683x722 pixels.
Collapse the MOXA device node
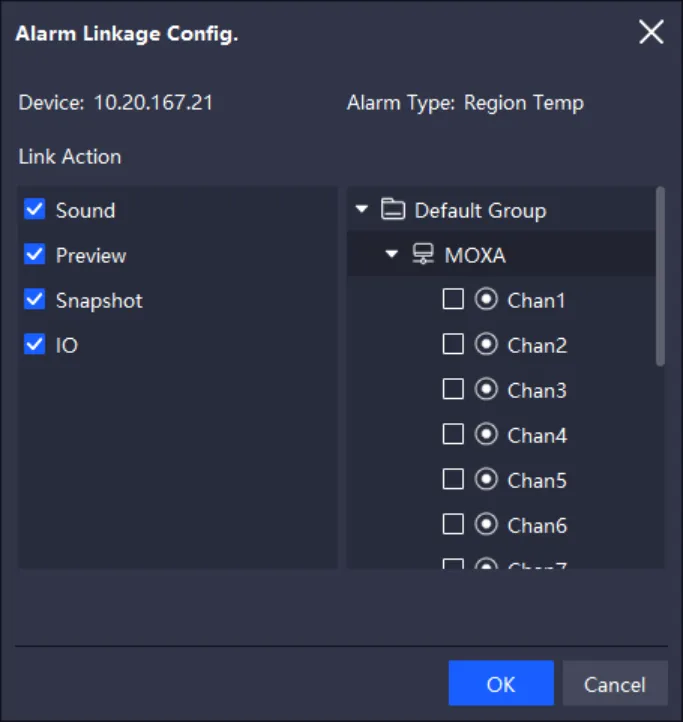(392, 255)
